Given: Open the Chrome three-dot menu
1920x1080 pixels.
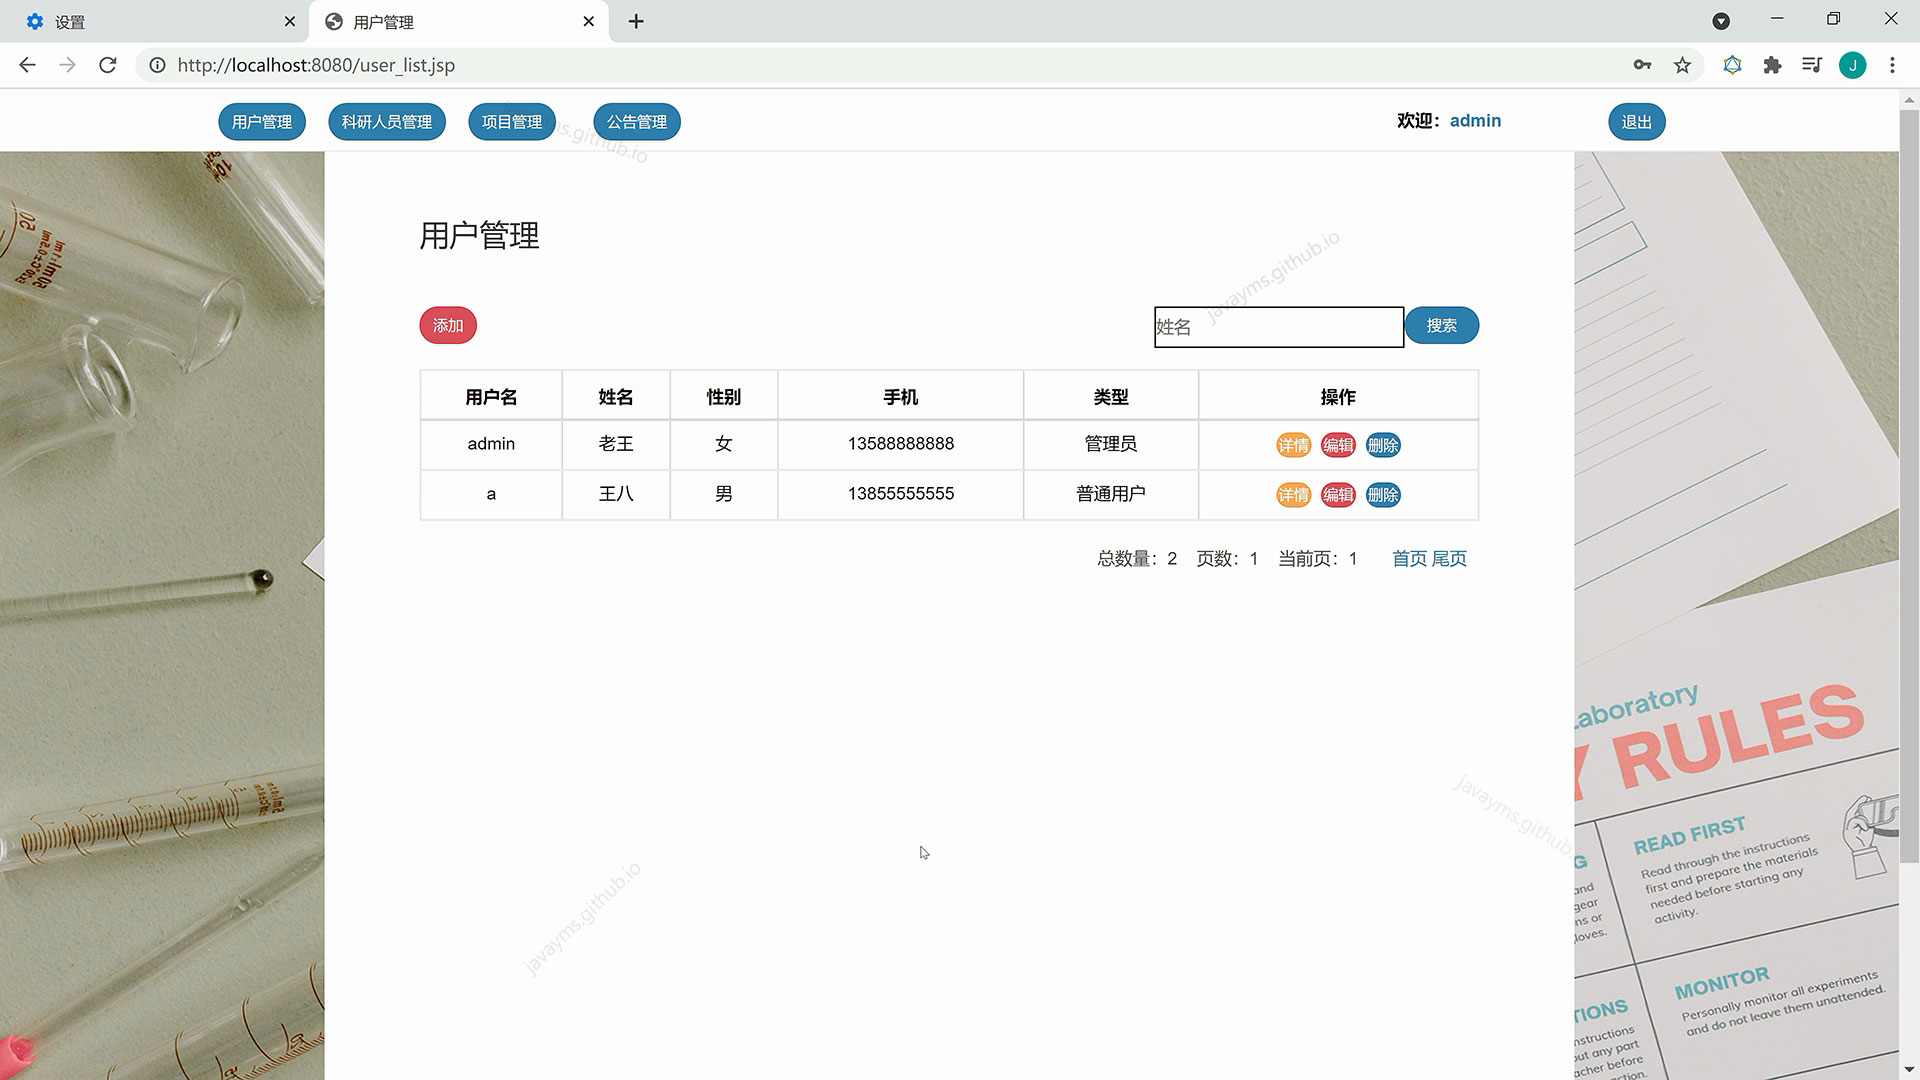Looking at the screenshot, I should click(1892, 65).
